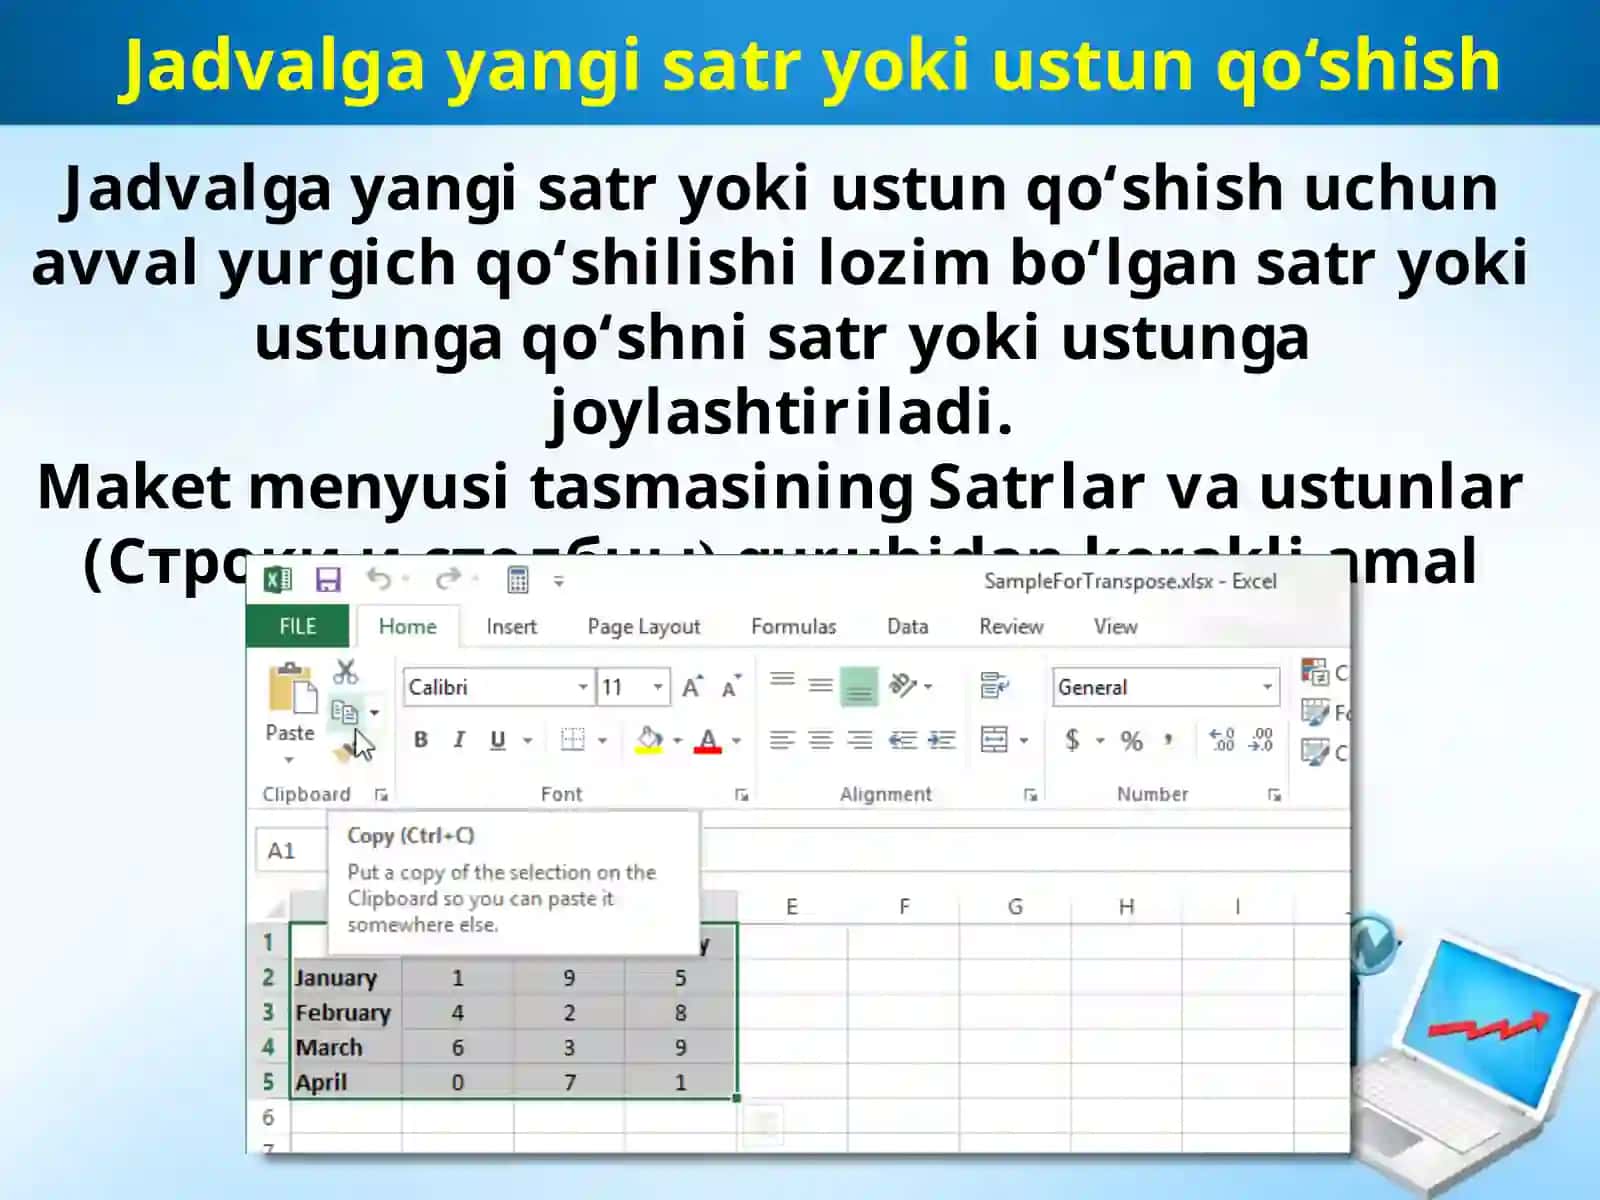This screenshot has width=1600, height=1200.
Task: Toggle Bold formatting button
Action: point(421,740)
